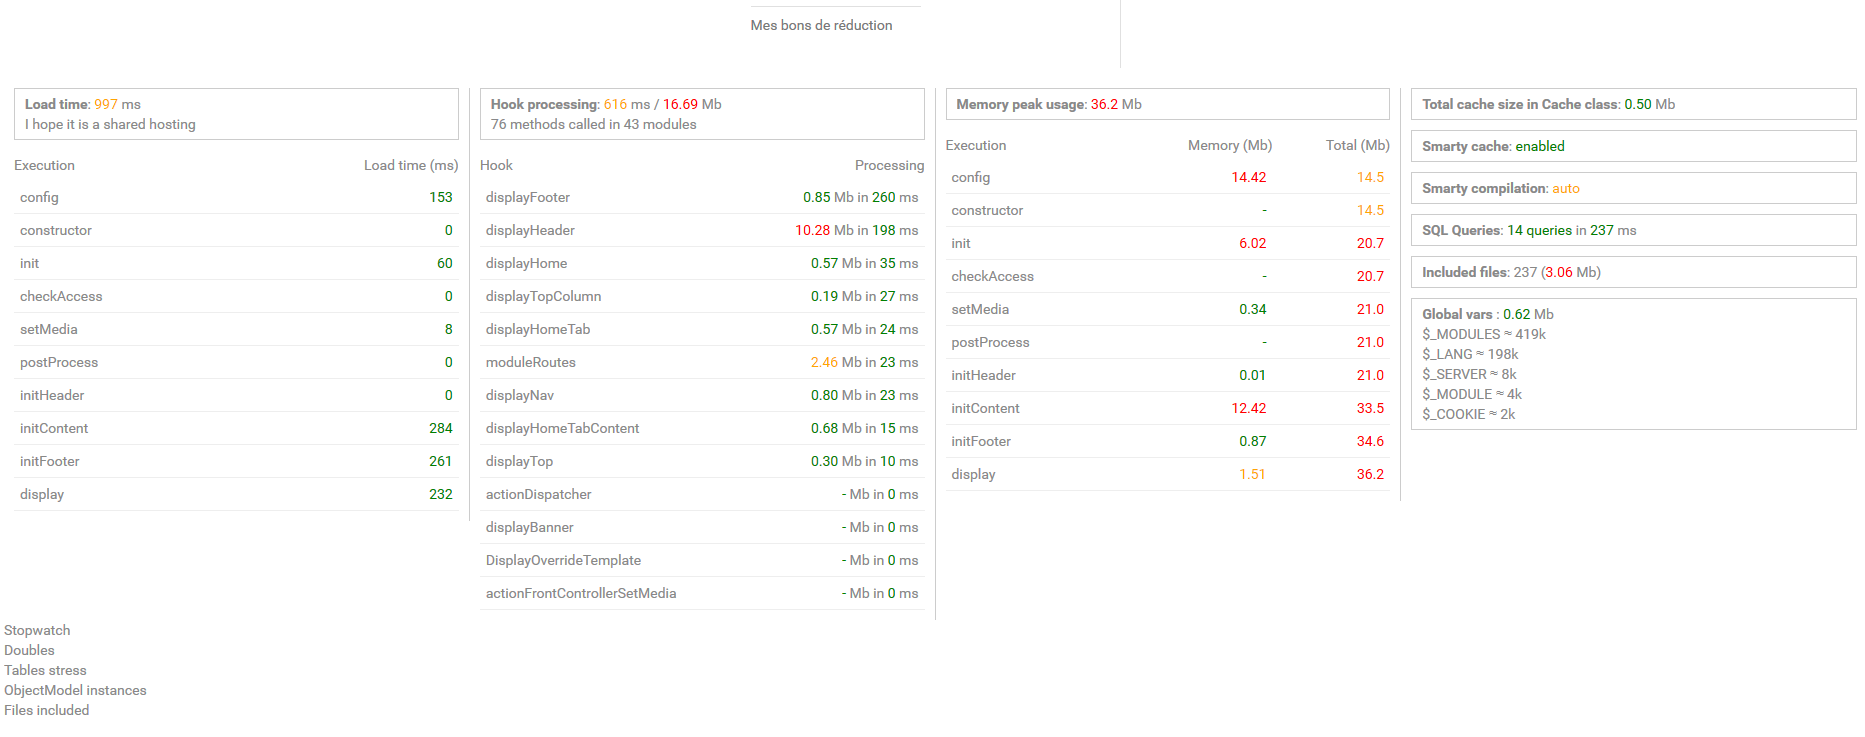Click the initContent load time row

[236, 428]
